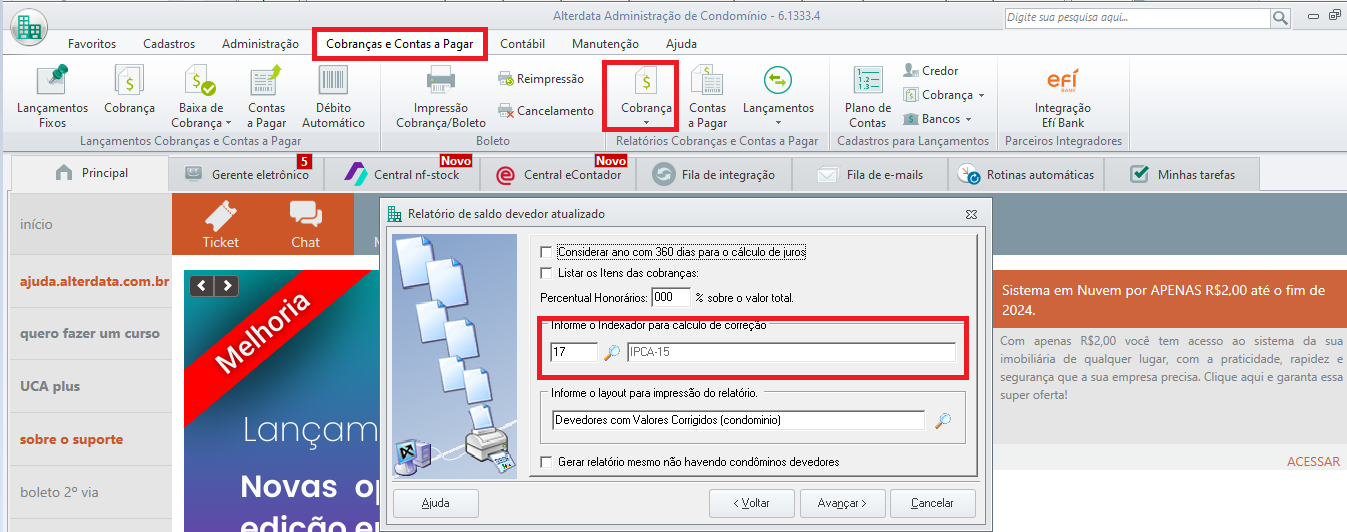1347x532 pixels.
Task: Open Fila de e-mails tab
Action: pyautogui.click(x=870, y=174)
